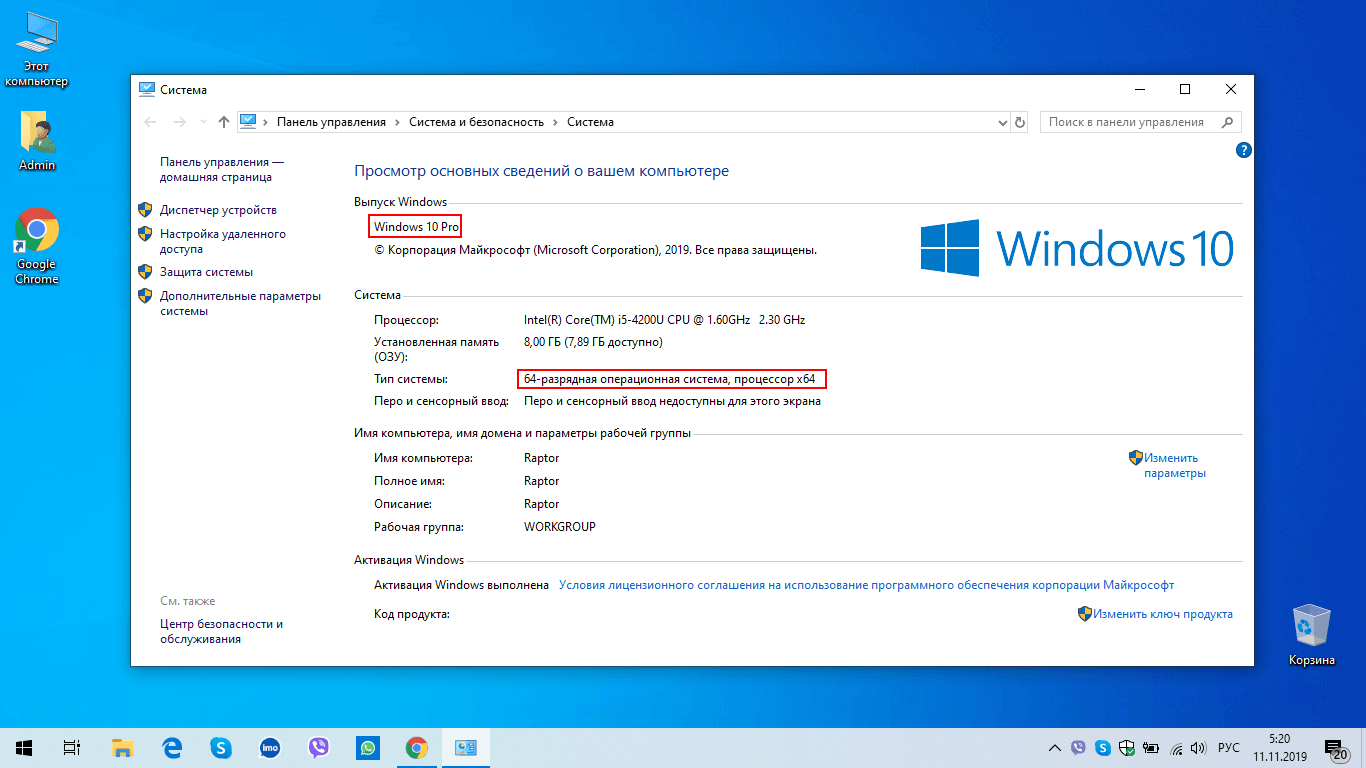Open the Viber icon in taskbar

pyautogui.click(x=319, y=748)
